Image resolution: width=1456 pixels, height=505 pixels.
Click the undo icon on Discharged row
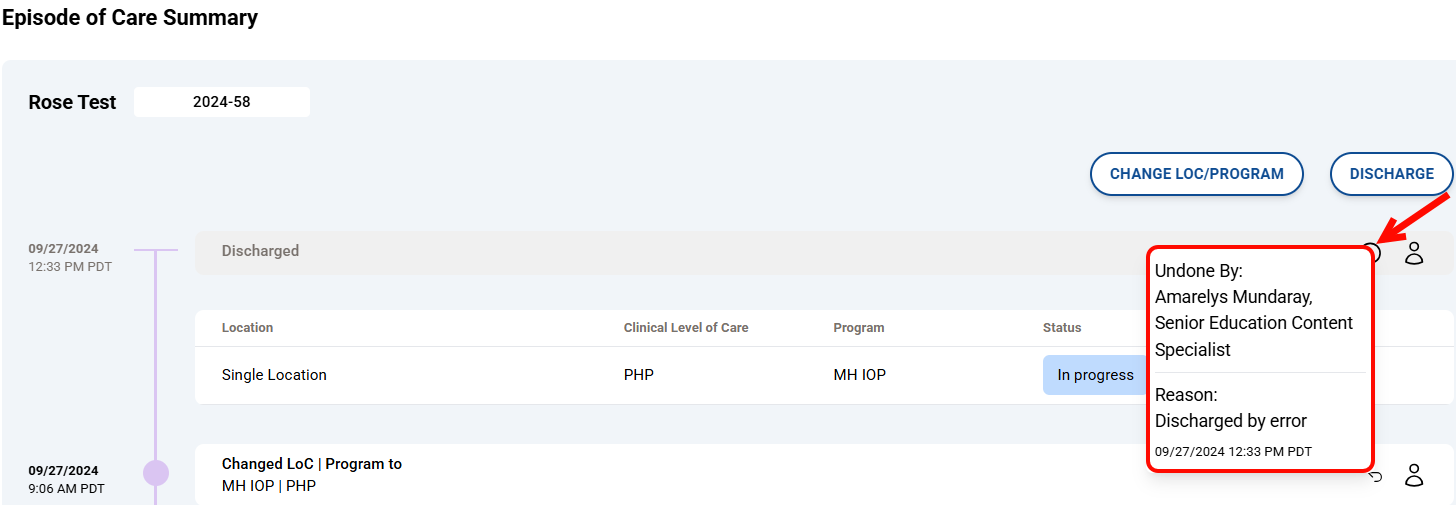(x=1372, y=252)
